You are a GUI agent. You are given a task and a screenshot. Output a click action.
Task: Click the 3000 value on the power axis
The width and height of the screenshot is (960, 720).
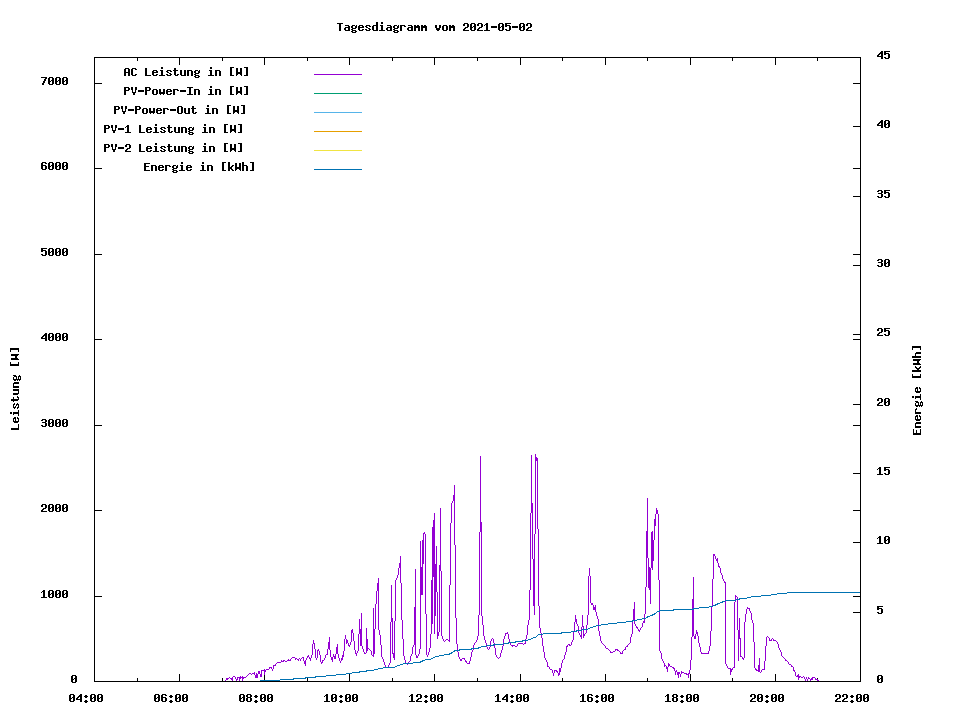[54, 424]
